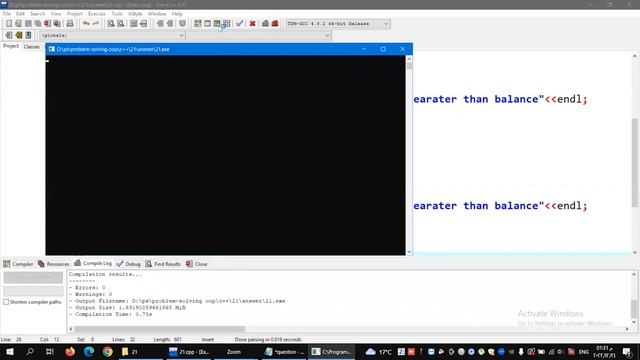Click "Done parsing" status bar message
Image resolution: width=640 pixels, height=360 pixels.
click(x=268, y=340)
